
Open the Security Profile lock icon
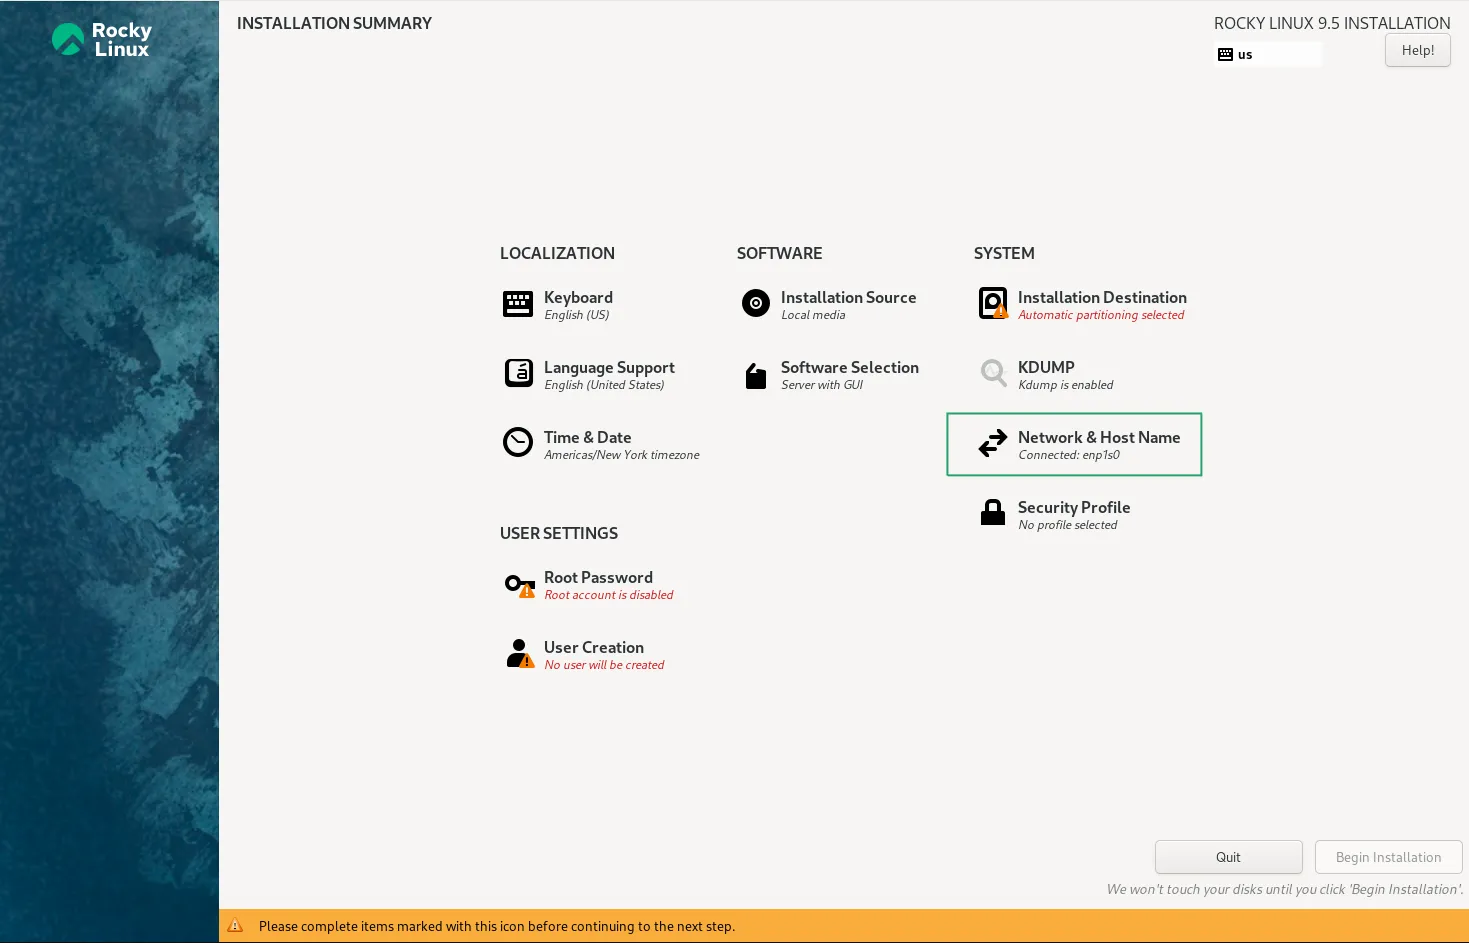click(x=993, y=512)
